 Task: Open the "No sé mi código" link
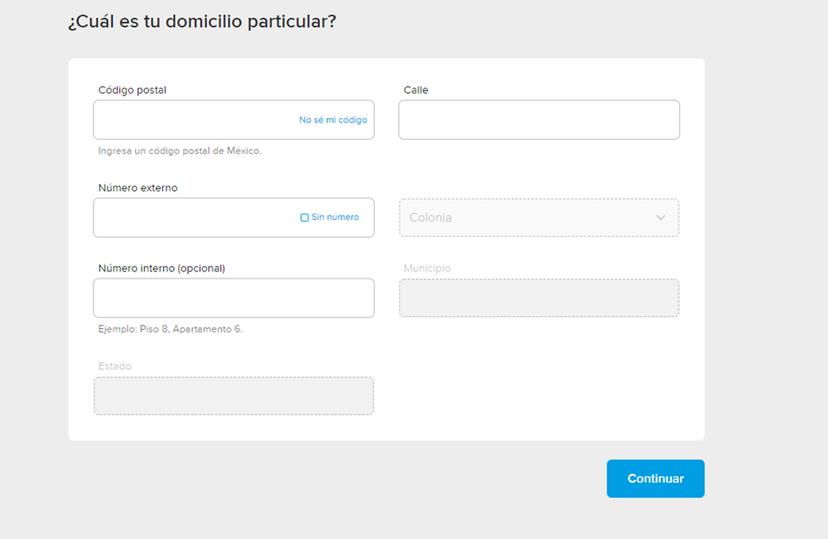[x=333, y=120]
